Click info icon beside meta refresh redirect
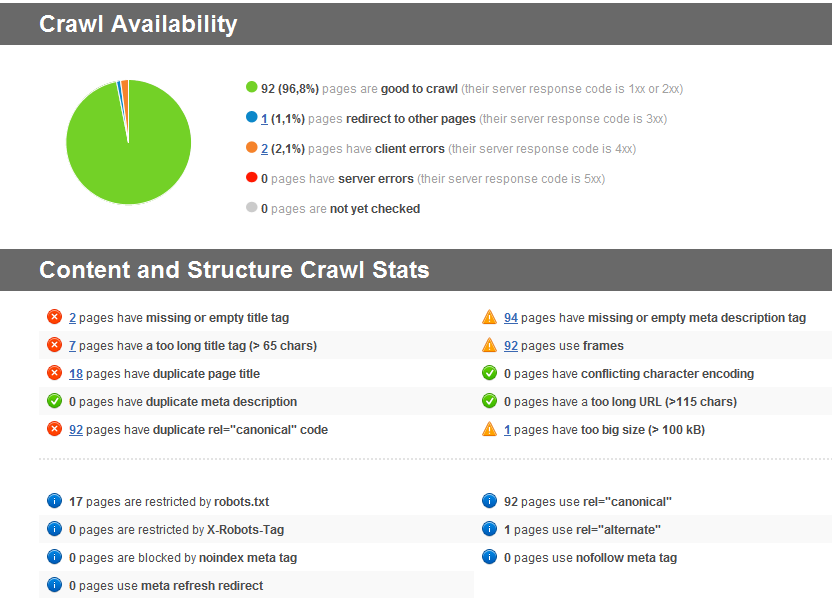This screenshot has height=598, width=832. point(55,585)
